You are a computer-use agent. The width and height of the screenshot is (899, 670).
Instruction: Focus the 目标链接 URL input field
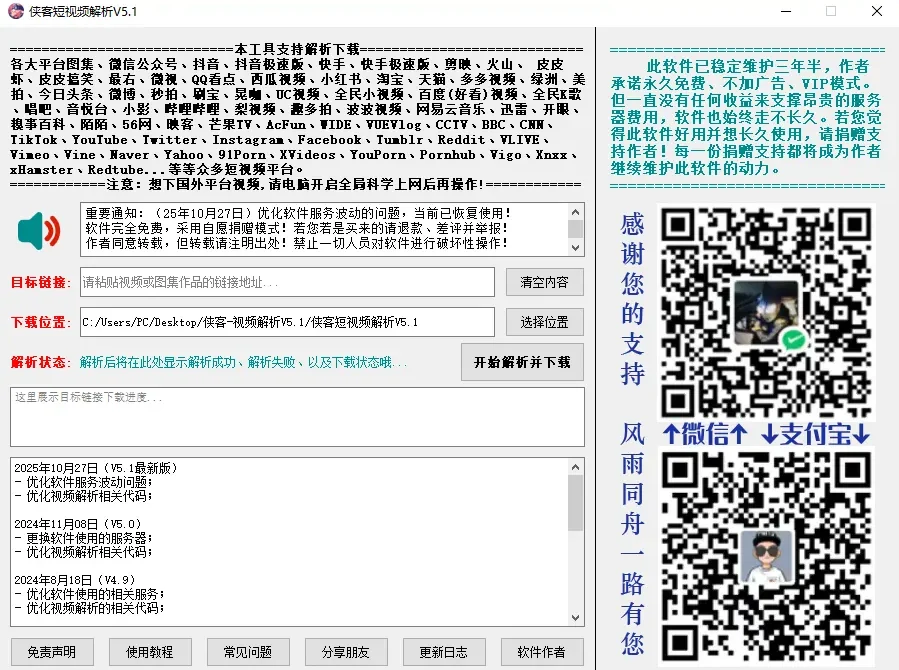click(287, 282)
